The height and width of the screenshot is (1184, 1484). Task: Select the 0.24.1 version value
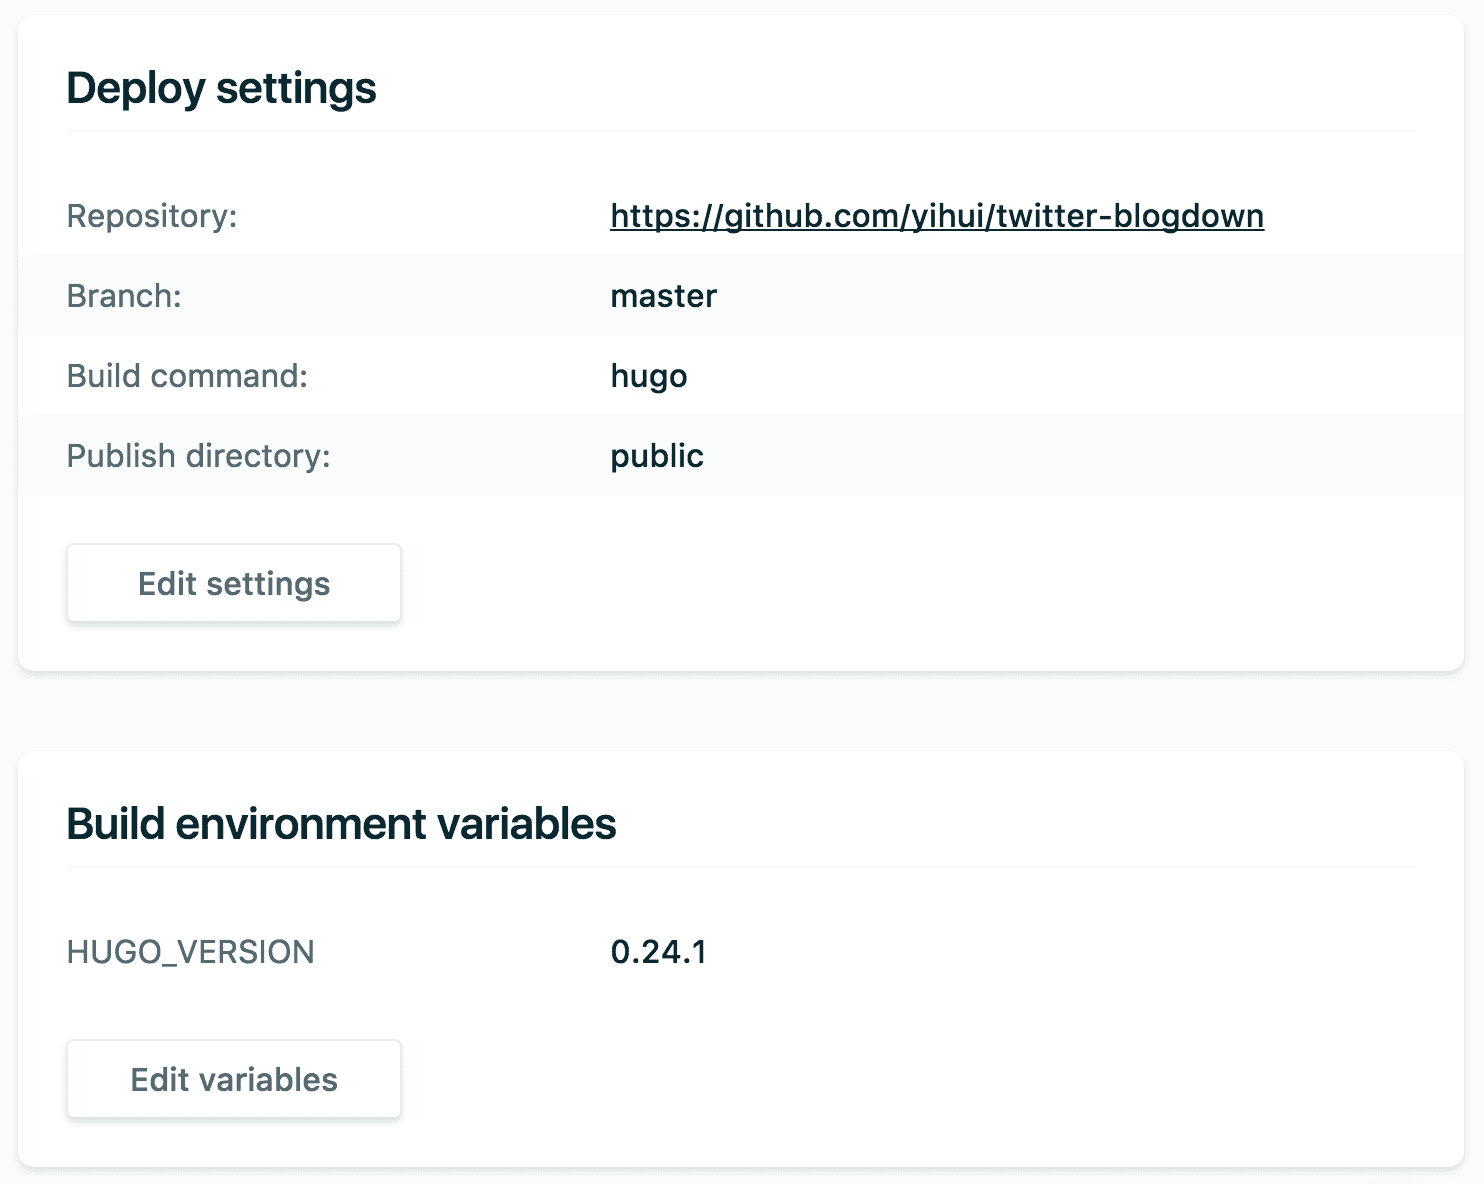[658, 952]
